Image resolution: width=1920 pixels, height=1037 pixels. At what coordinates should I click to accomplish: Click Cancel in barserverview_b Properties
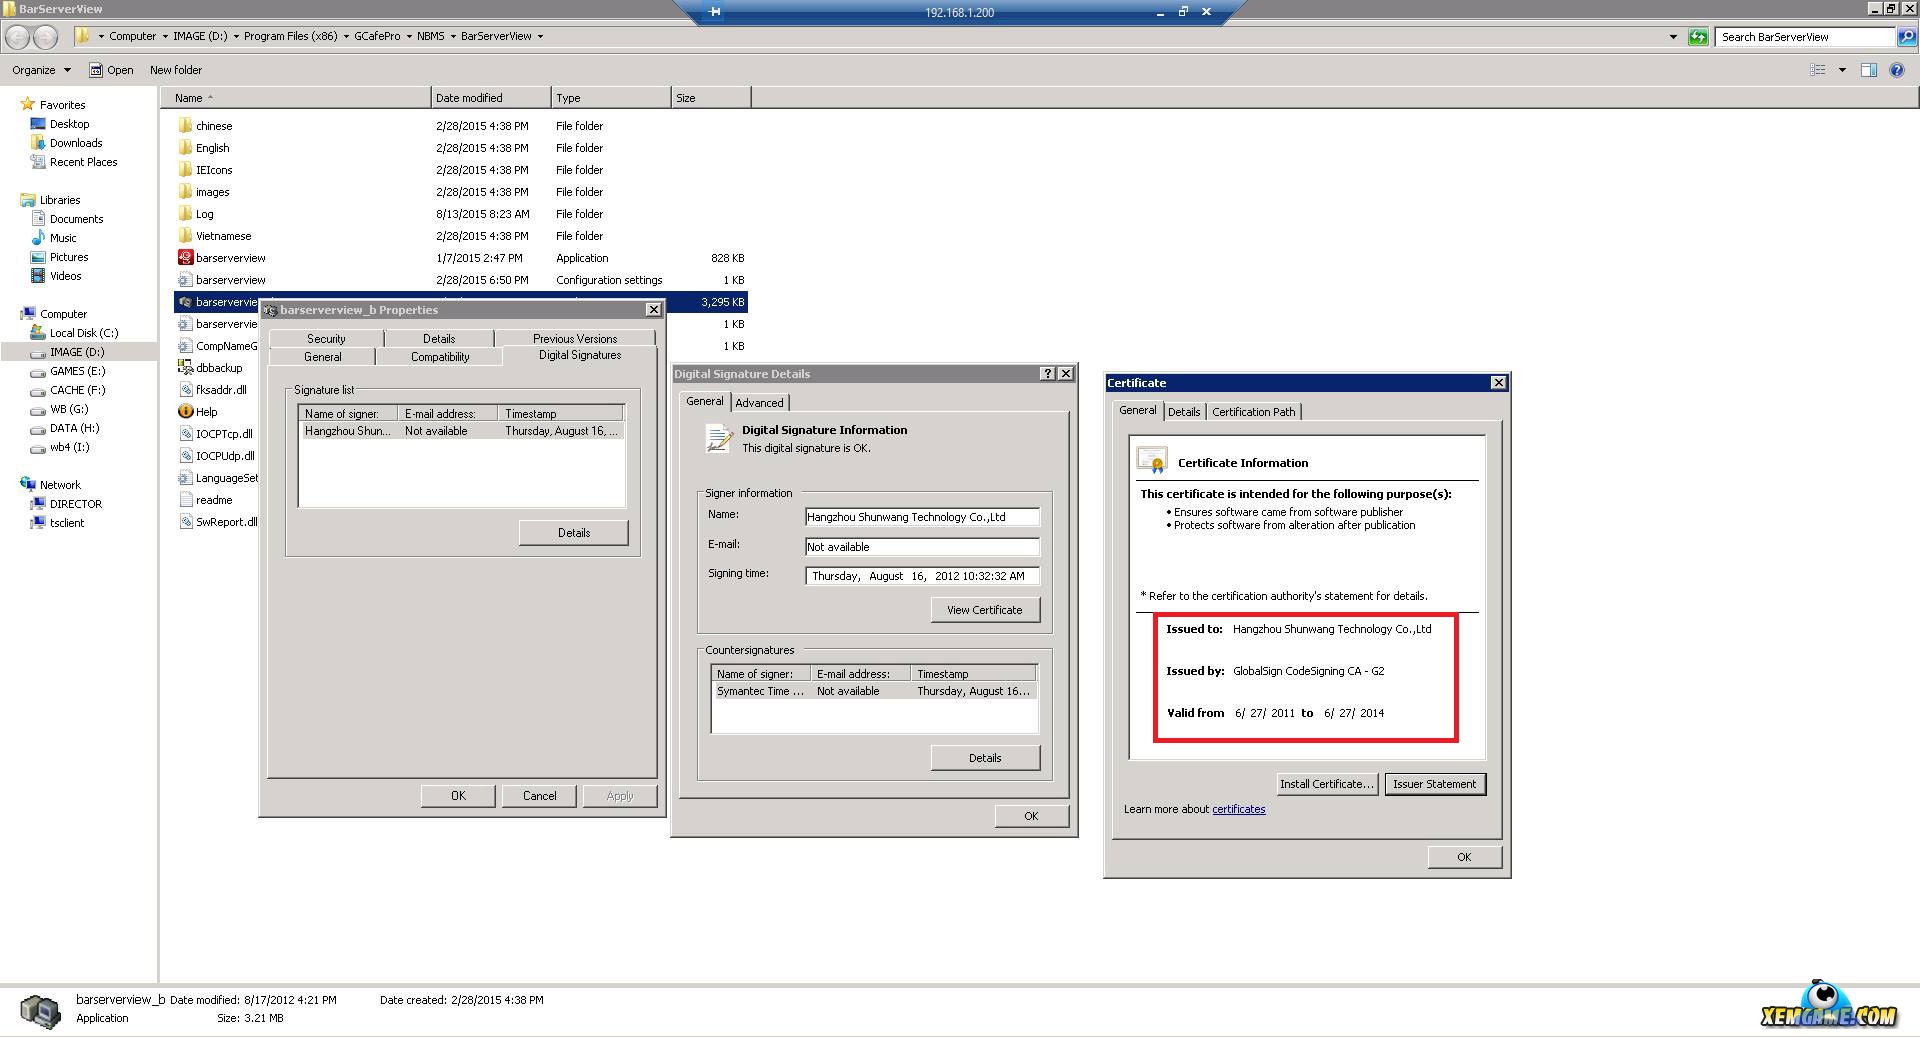[x=539, y=795]
